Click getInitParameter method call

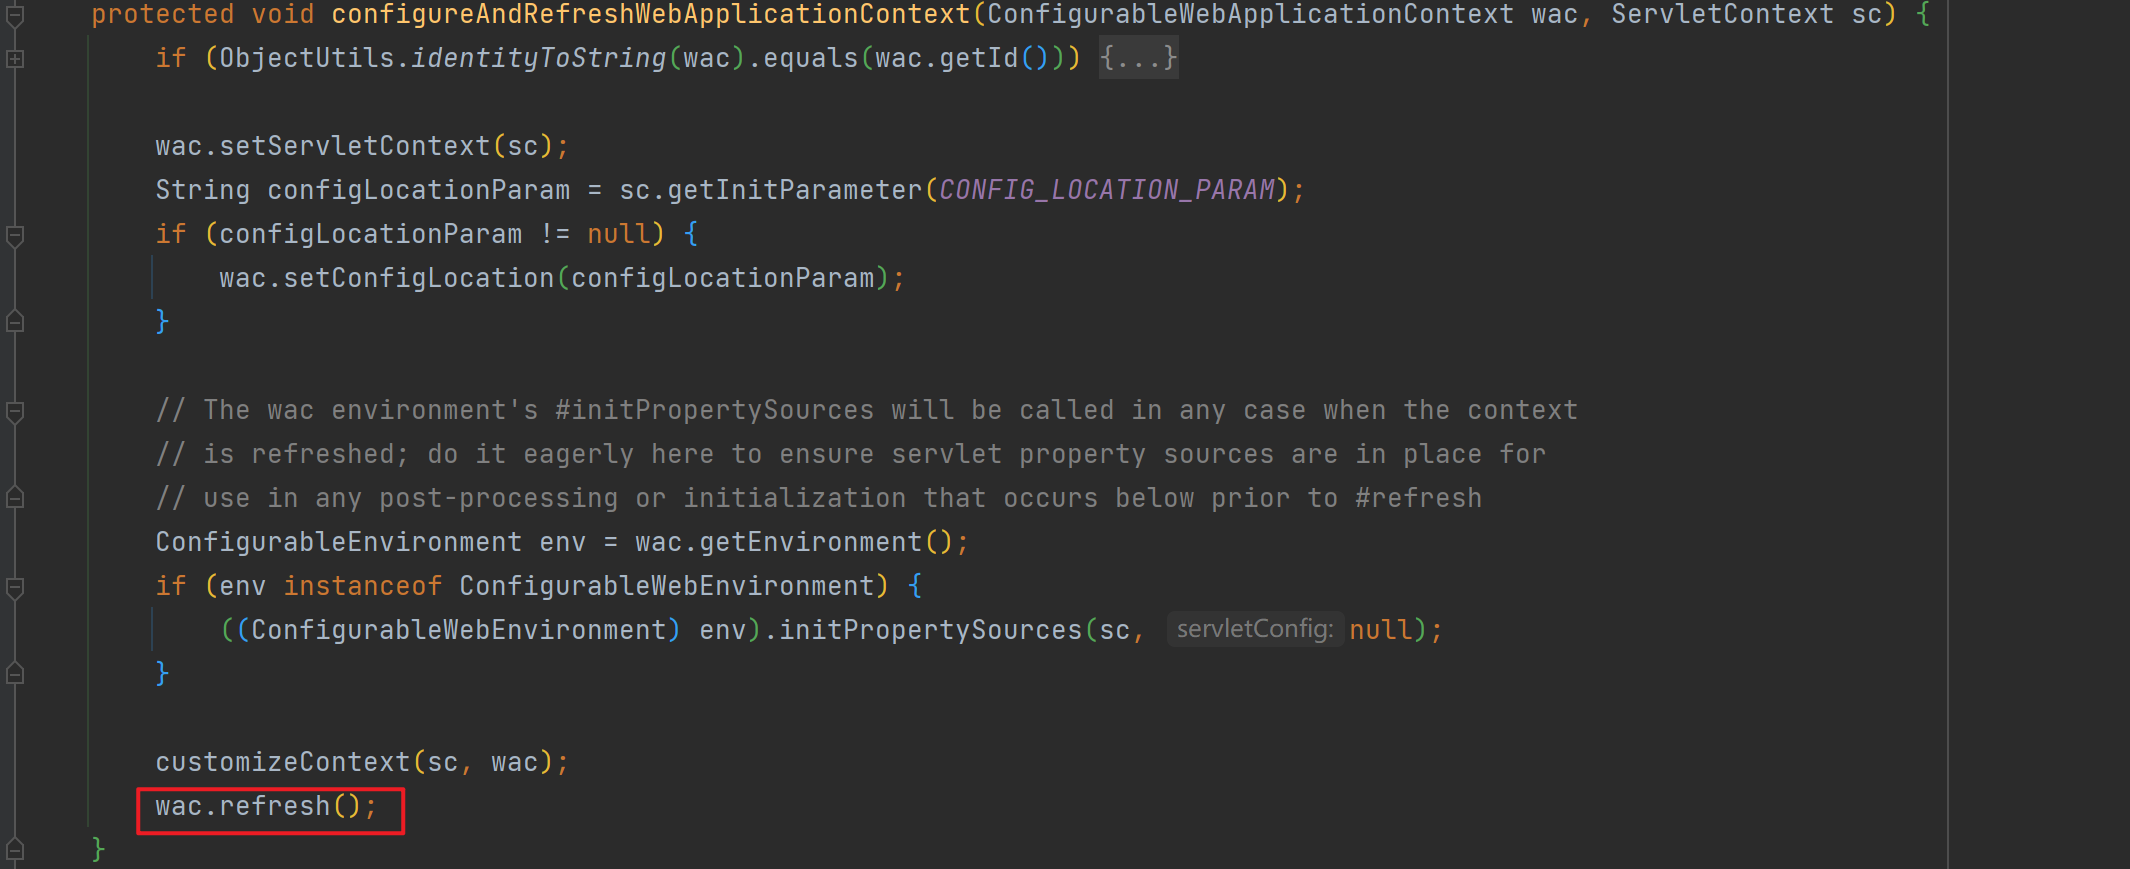click(795, 190)
